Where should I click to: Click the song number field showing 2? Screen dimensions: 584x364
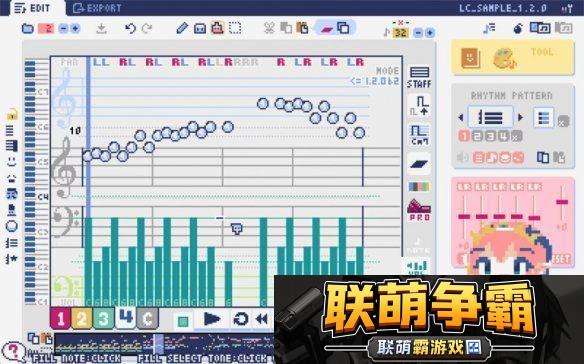46,28
